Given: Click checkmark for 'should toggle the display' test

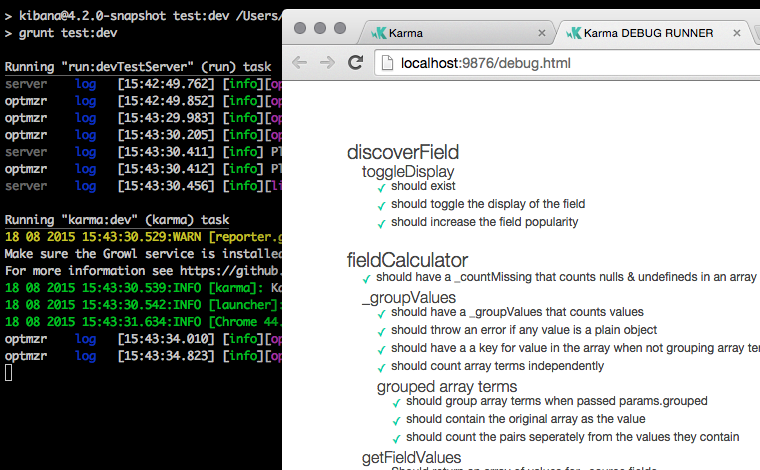Looking at the screenshot, I should 381,205.
